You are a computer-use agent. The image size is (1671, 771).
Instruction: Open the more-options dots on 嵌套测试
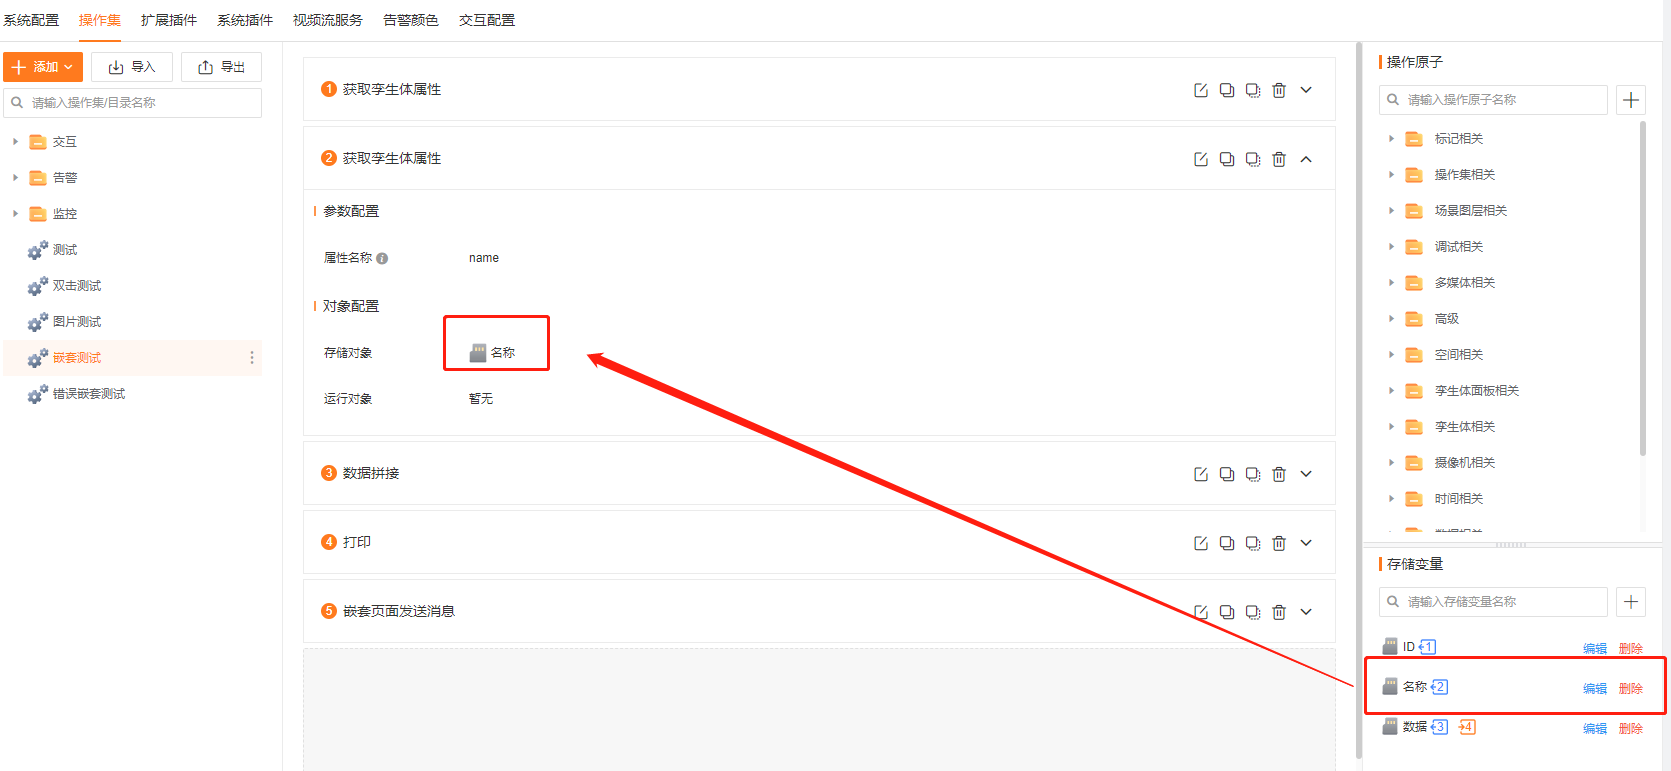point(252,358)
